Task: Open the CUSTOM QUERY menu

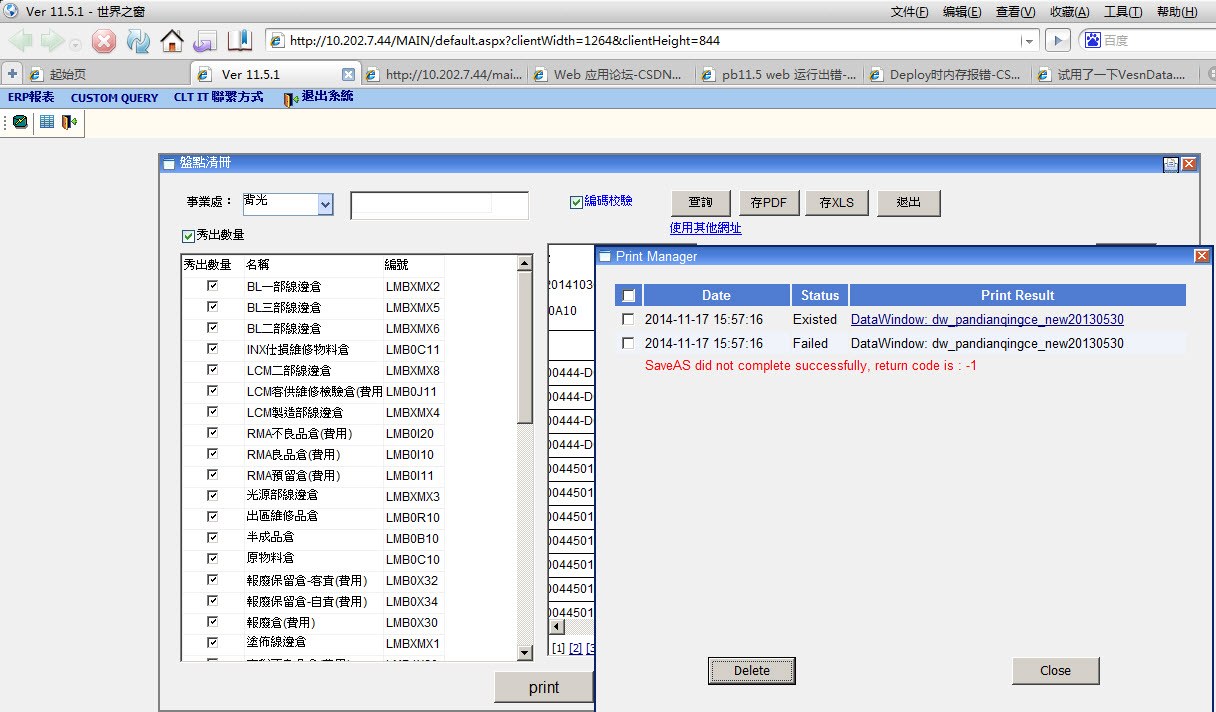Action: click(x=114, y=98)
